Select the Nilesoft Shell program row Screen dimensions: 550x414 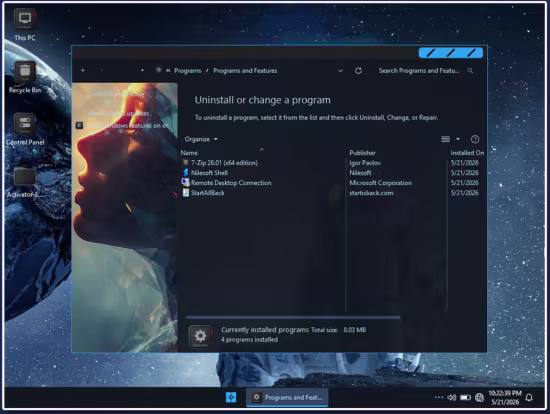click(x=209, y=173)
